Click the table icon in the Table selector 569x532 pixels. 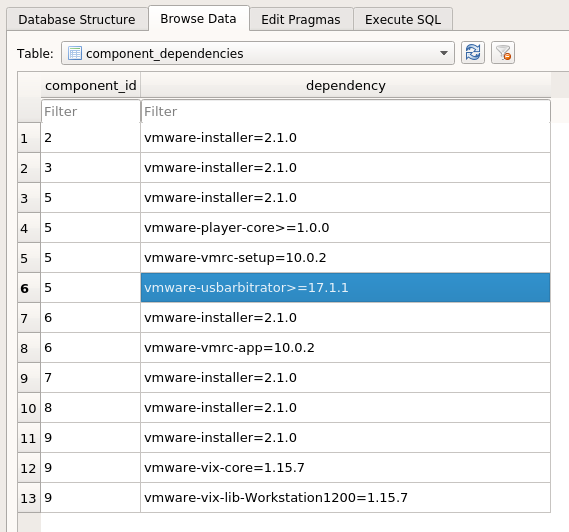point(75,53)
